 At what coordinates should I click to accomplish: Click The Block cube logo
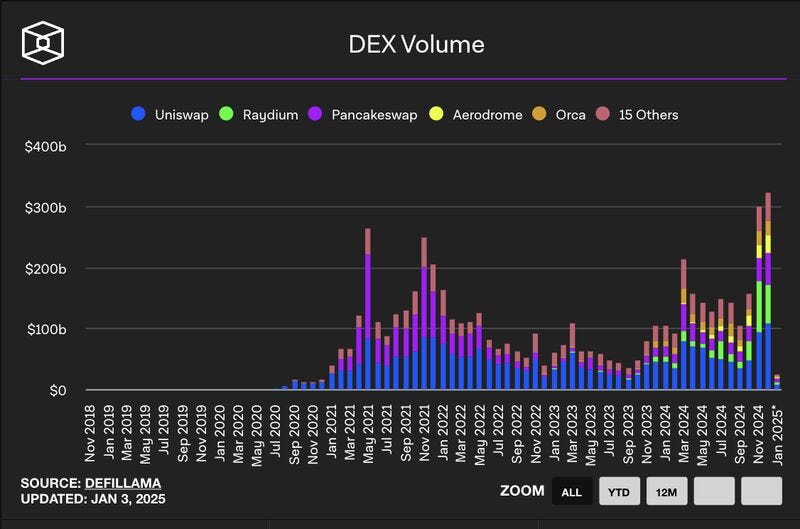coord(43,43)
